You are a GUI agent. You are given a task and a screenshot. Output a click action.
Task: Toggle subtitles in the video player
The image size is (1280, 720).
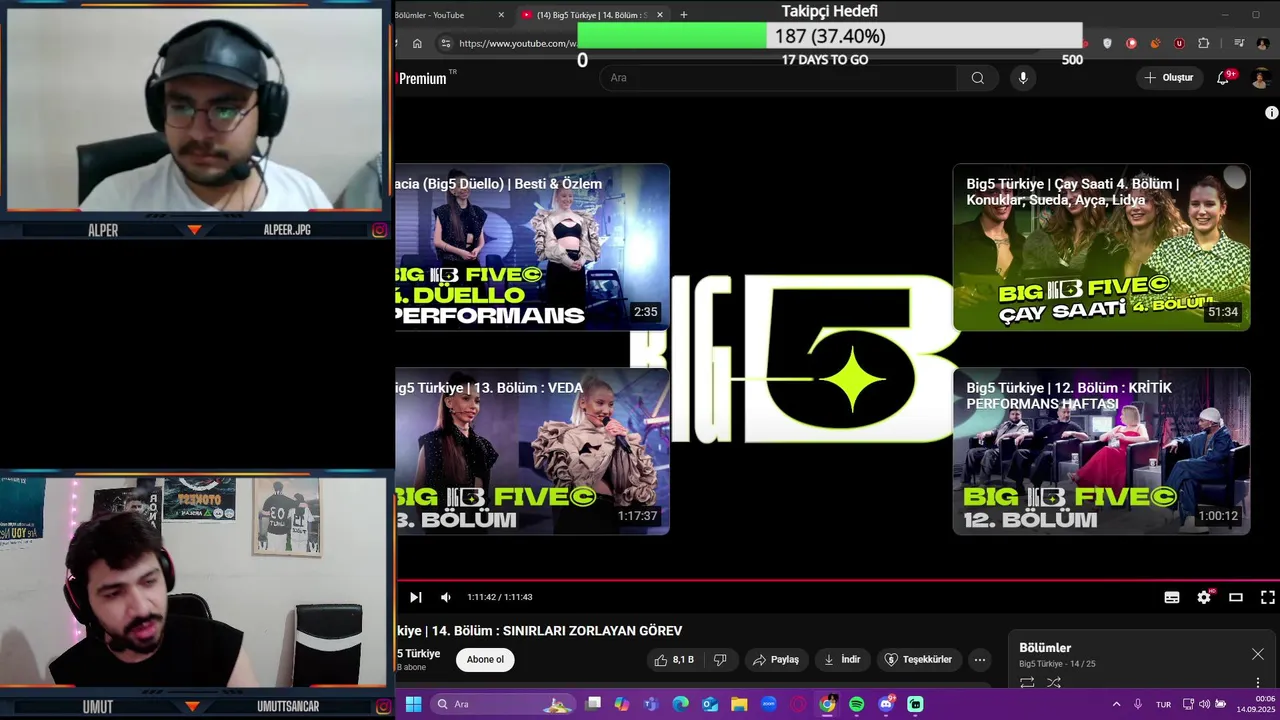point(1172,597)
